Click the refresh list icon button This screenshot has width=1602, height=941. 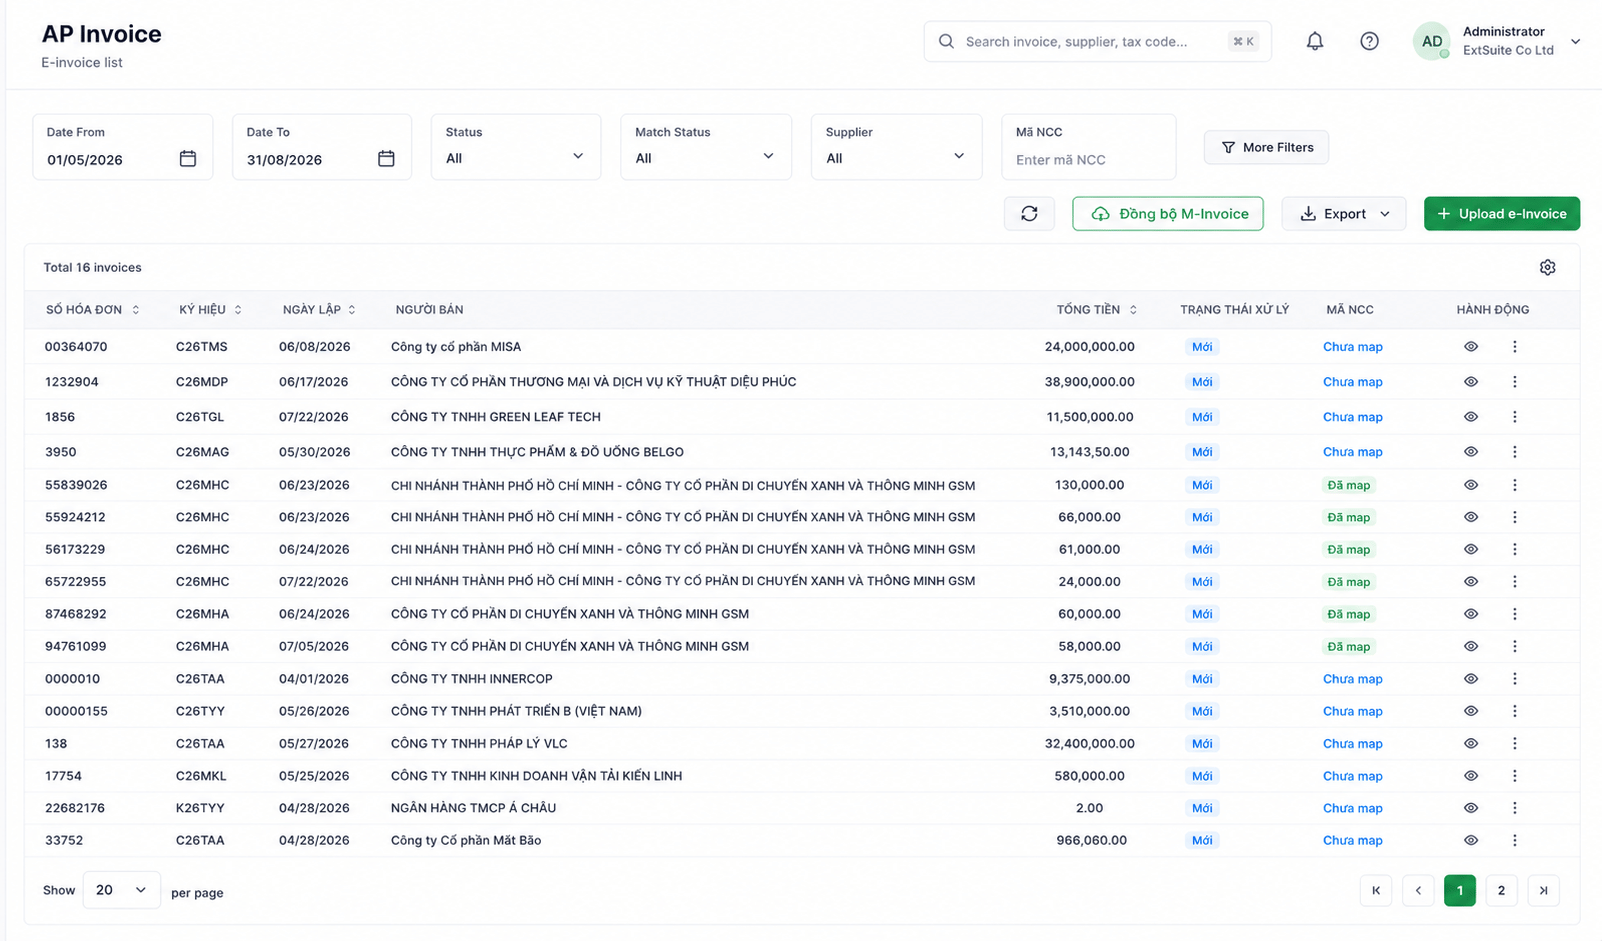pyautogui.click(x=1029, y=213)
